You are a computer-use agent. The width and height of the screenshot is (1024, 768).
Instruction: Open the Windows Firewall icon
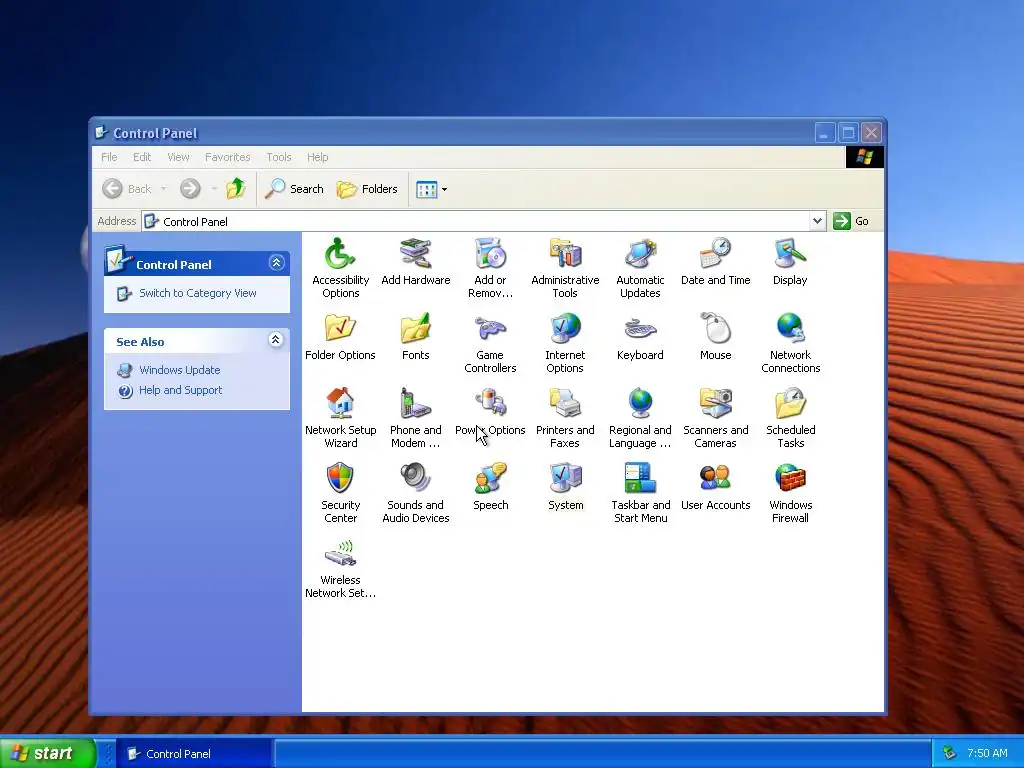(790, 479)
